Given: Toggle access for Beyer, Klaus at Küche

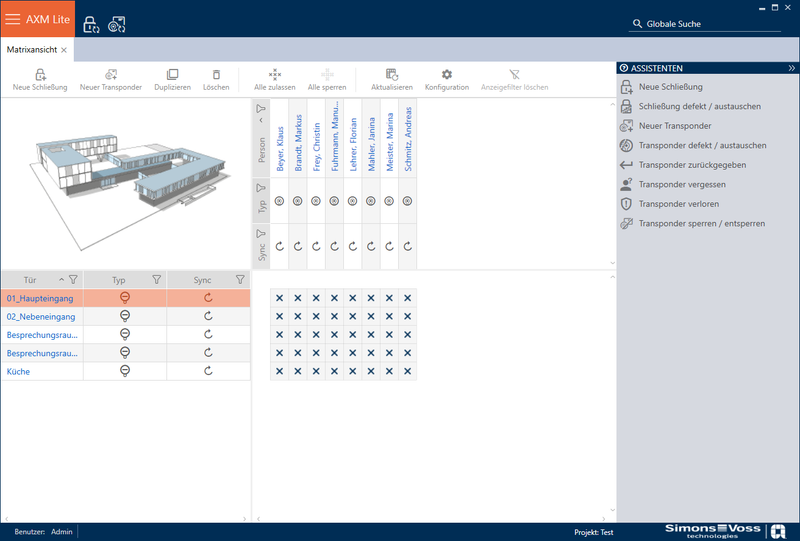Looking at the screenshot, I should tap(280, 372).
